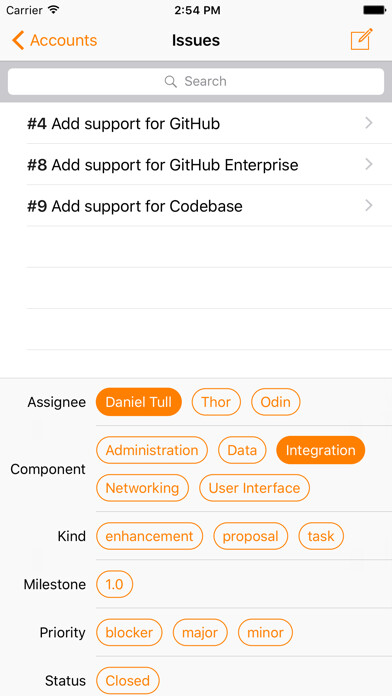Filter by the Administration component
Viewport: 392px width, 696px height.
click(152, 450)
